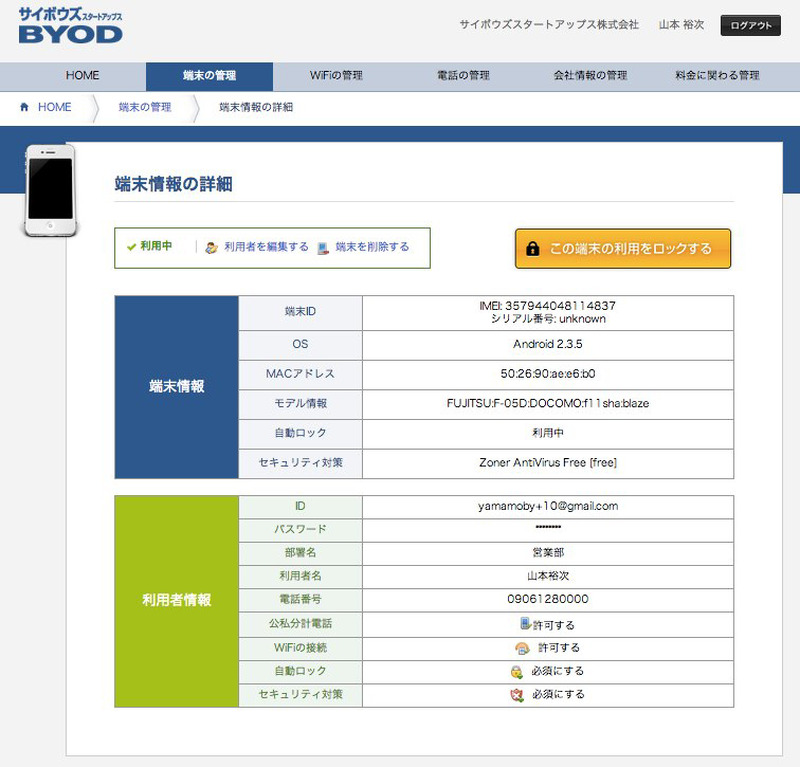
Task: Click the auto-lock required icon
Action: click(516, 671)
